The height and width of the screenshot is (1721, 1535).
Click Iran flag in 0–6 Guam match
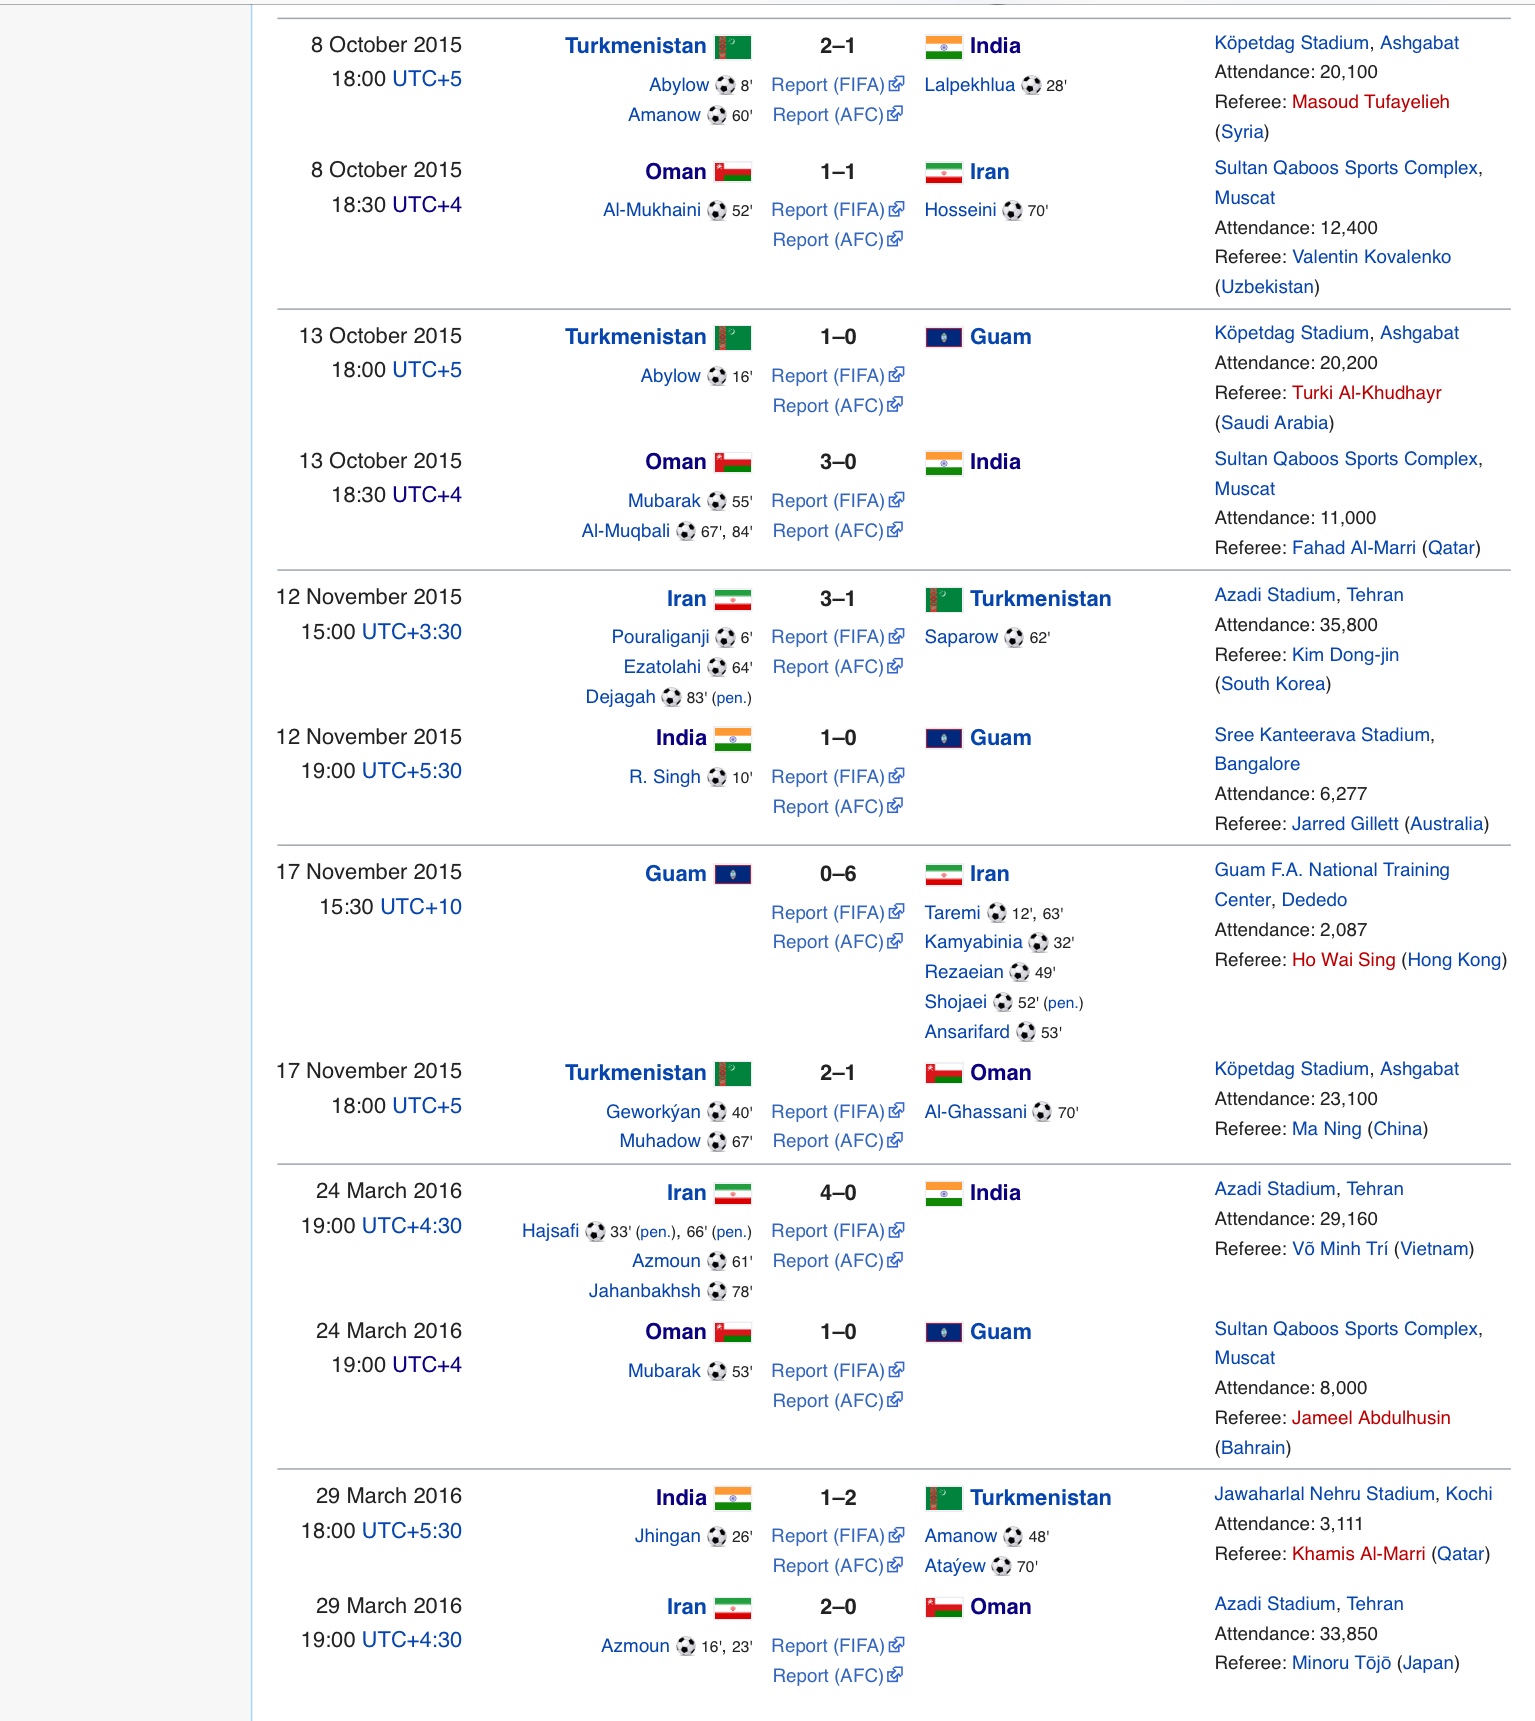point(943,875)
